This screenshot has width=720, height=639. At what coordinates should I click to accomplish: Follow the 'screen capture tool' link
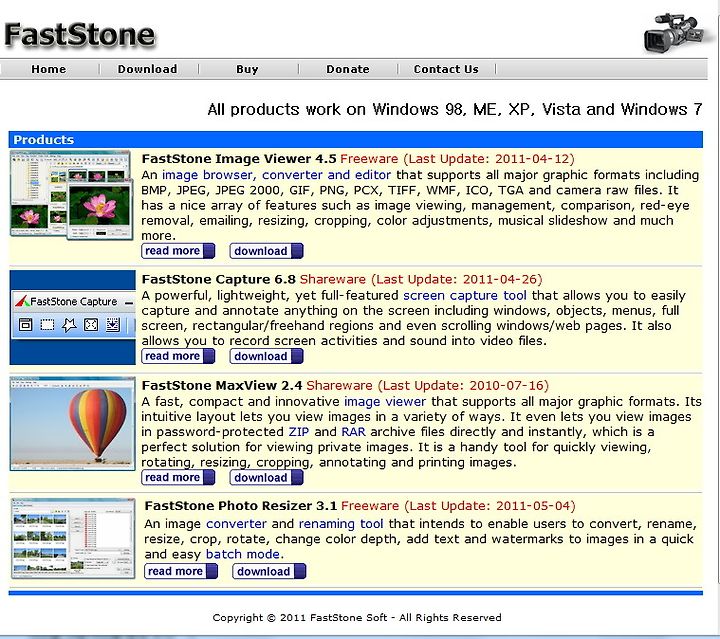pyautogui.click(x=465, y=295)
